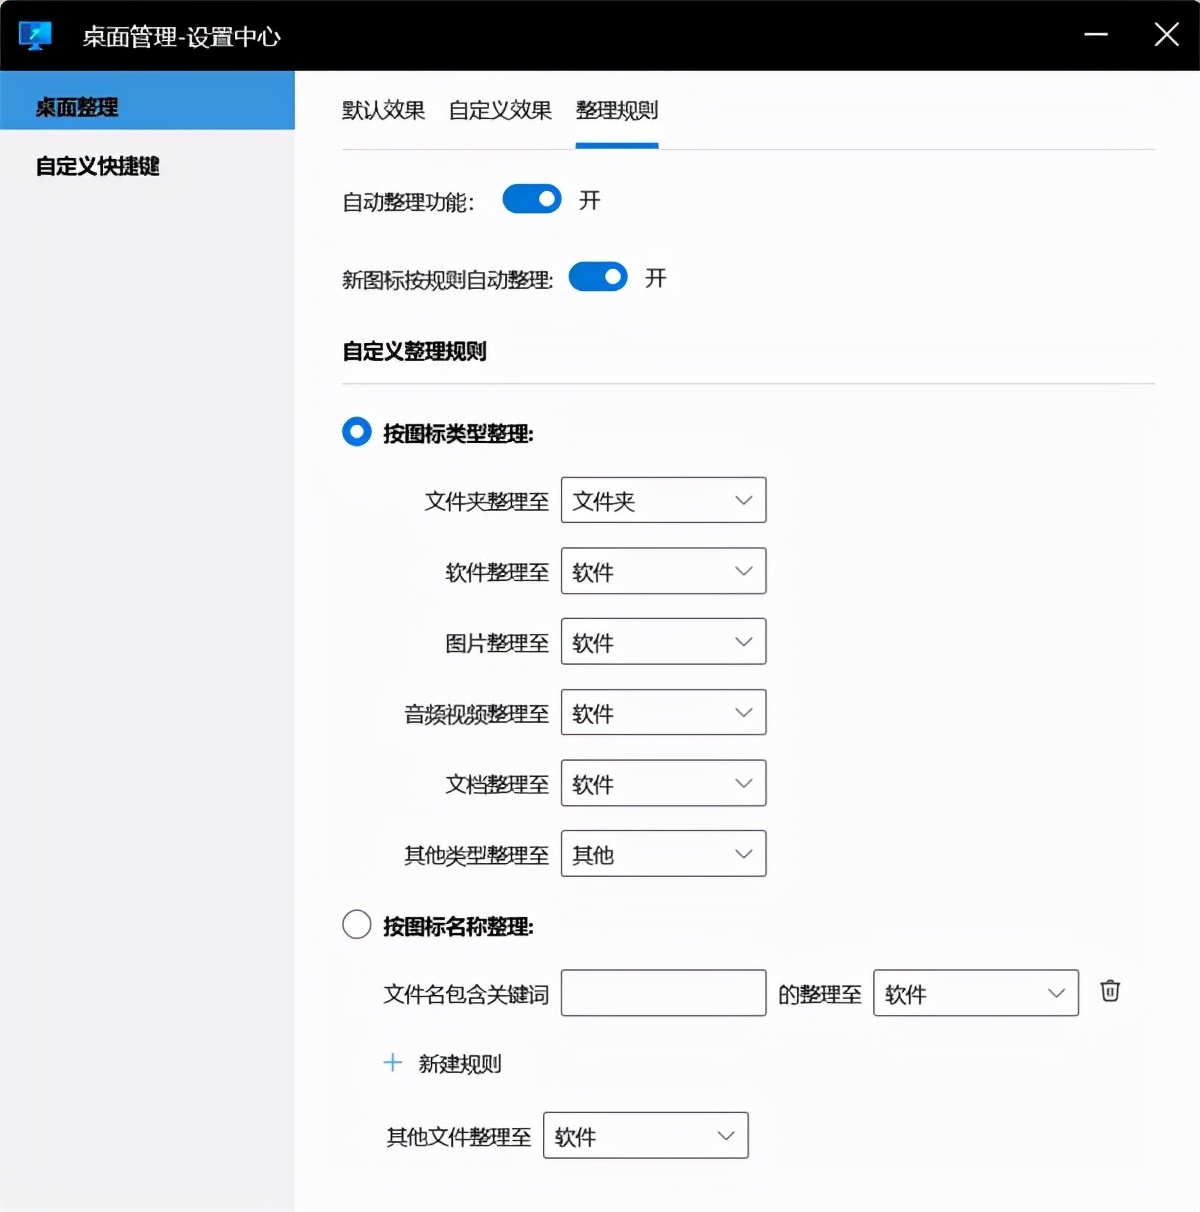Screen dimensions: 1200x1212
Task: Switch to the 默认效果 tab
Action: click(385, 111)
